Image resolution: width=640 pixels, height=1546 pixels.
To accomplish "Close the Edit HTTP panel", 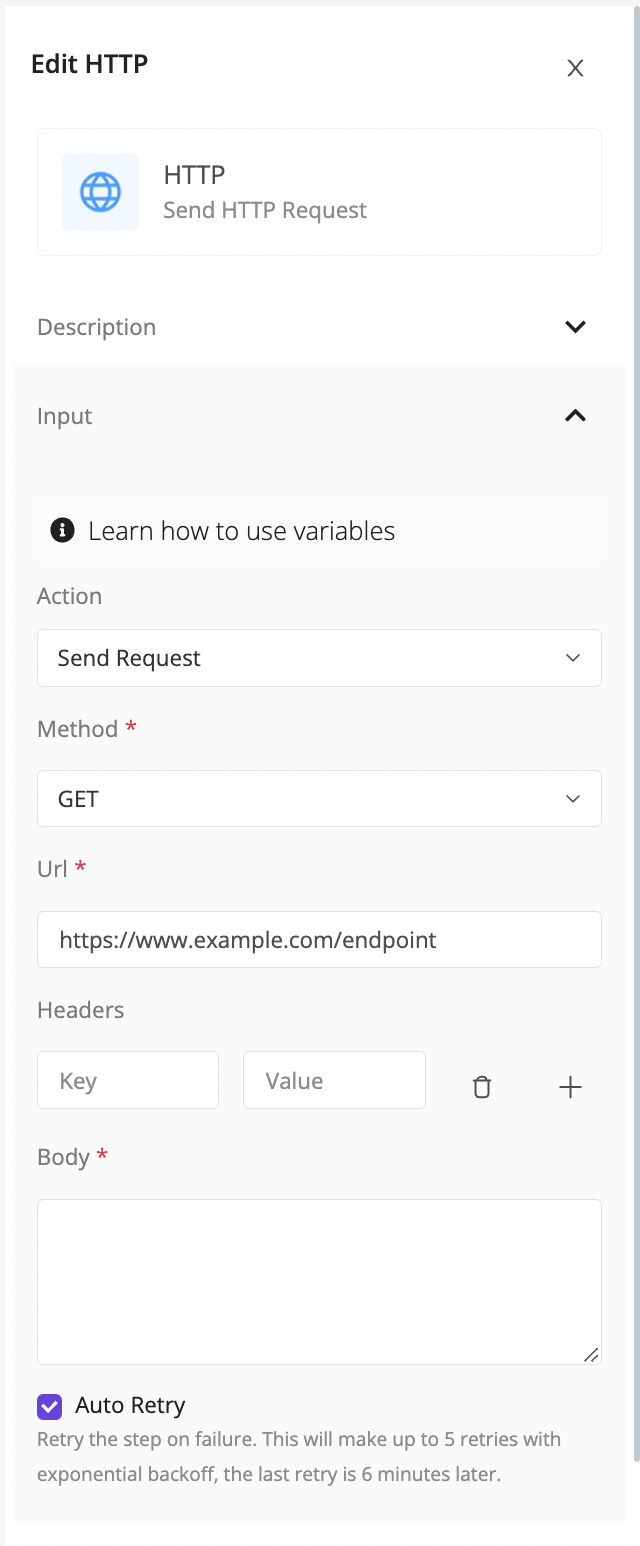I will point(575,68).
